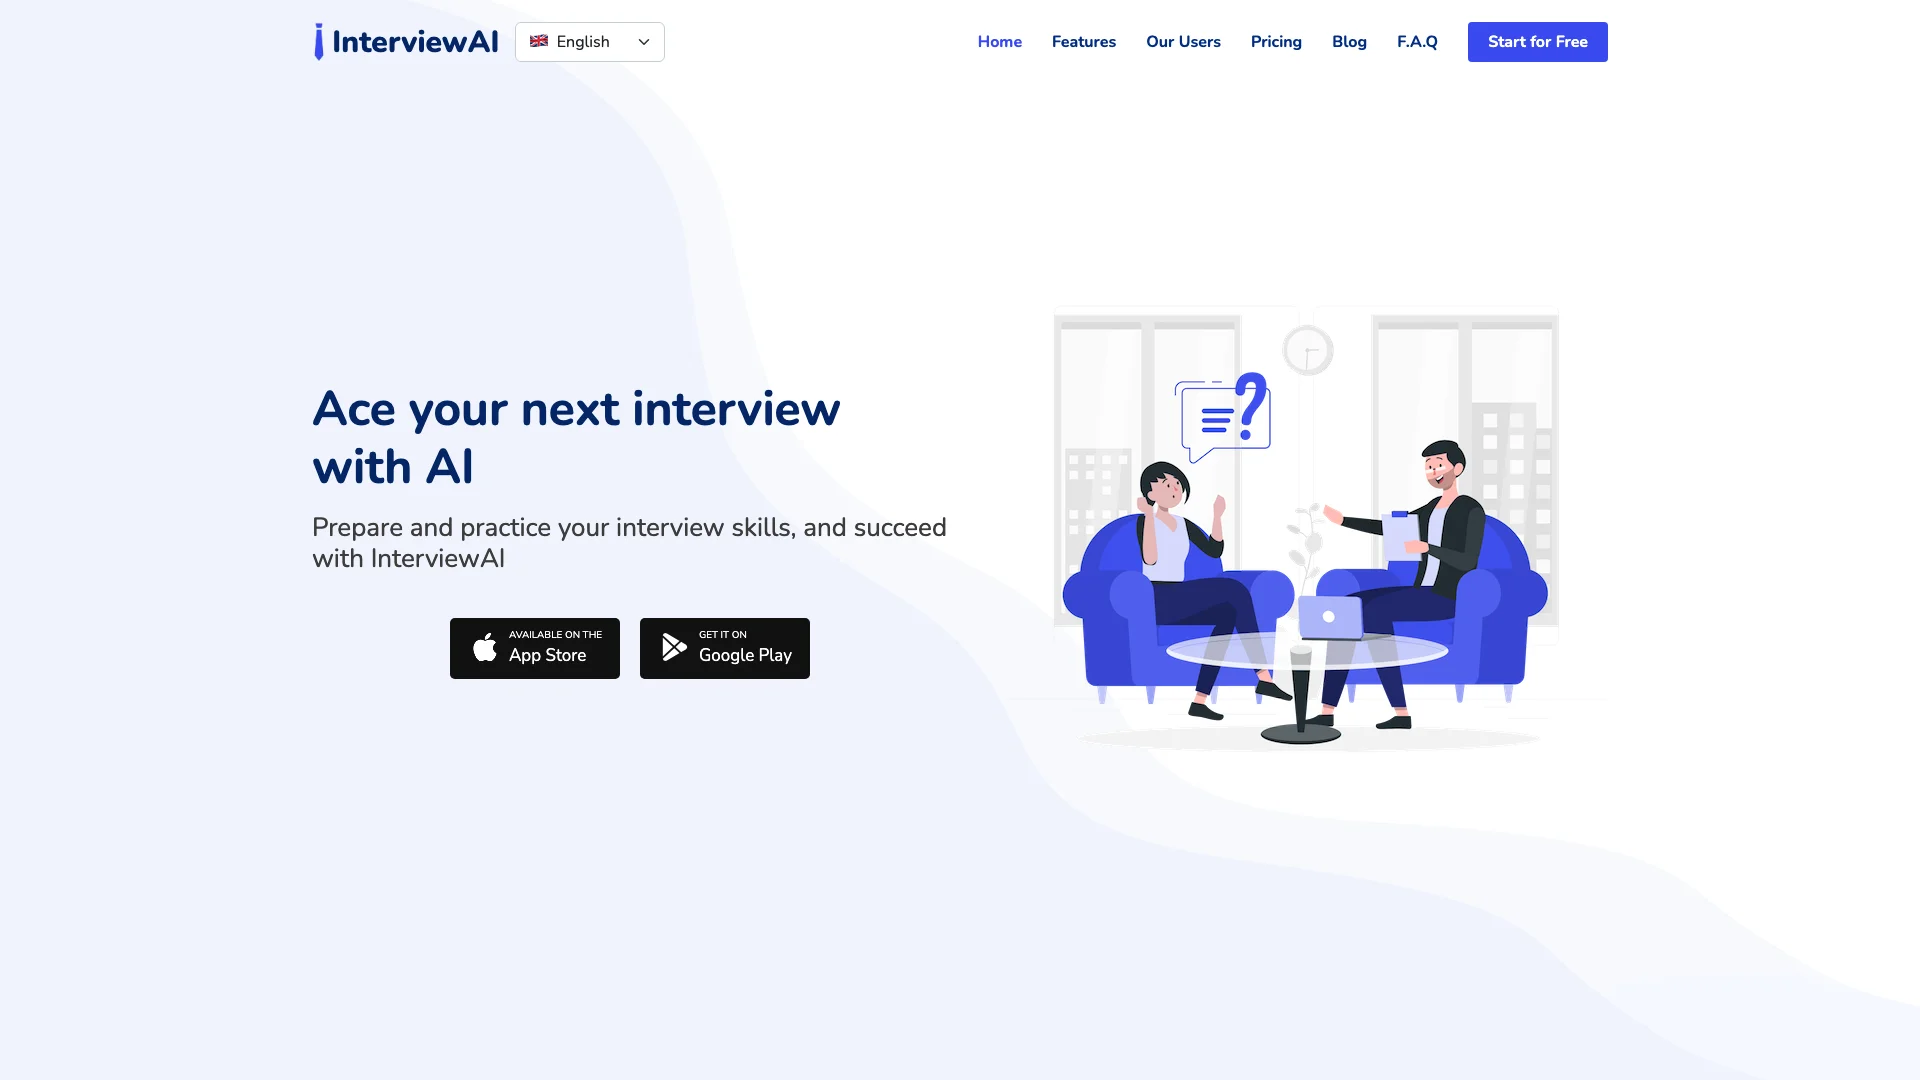This screenshot has width=1920, height=1080.
Task: Click the F.A.Q navigation link
Action: point(1416,41)
